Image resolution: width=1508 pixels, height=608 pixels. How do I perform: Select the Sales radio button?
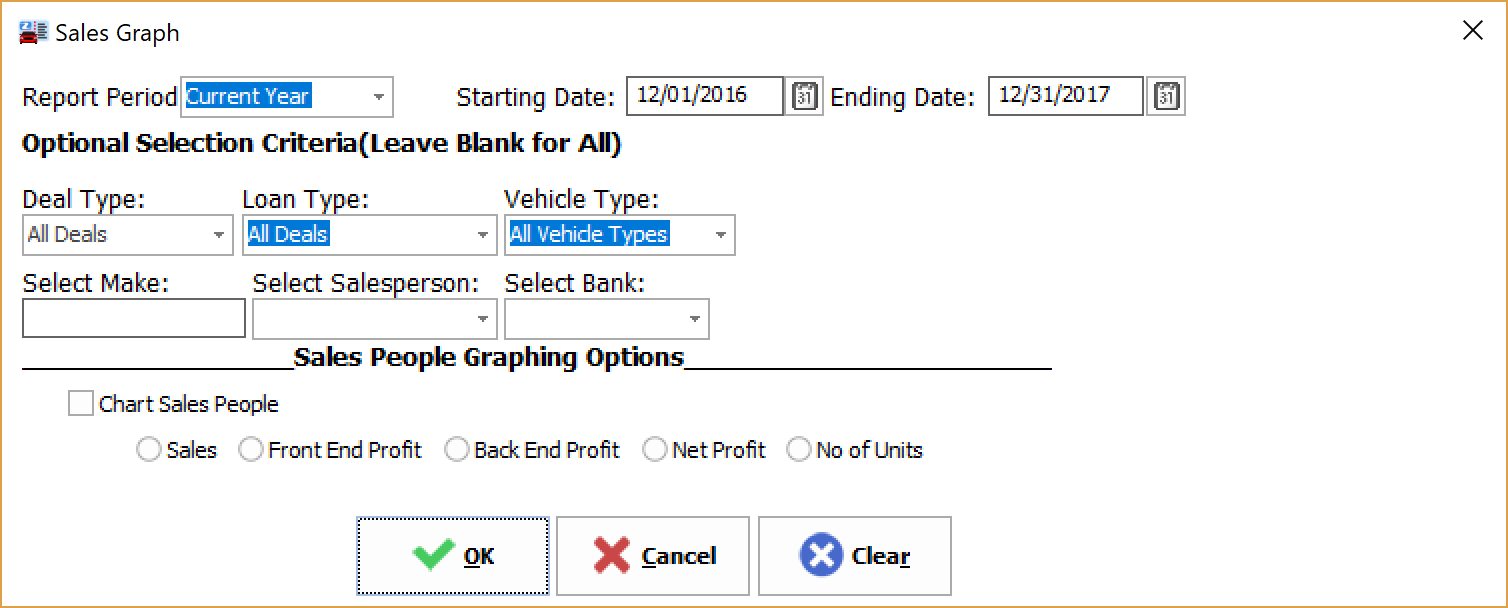(x=149, y=449)
